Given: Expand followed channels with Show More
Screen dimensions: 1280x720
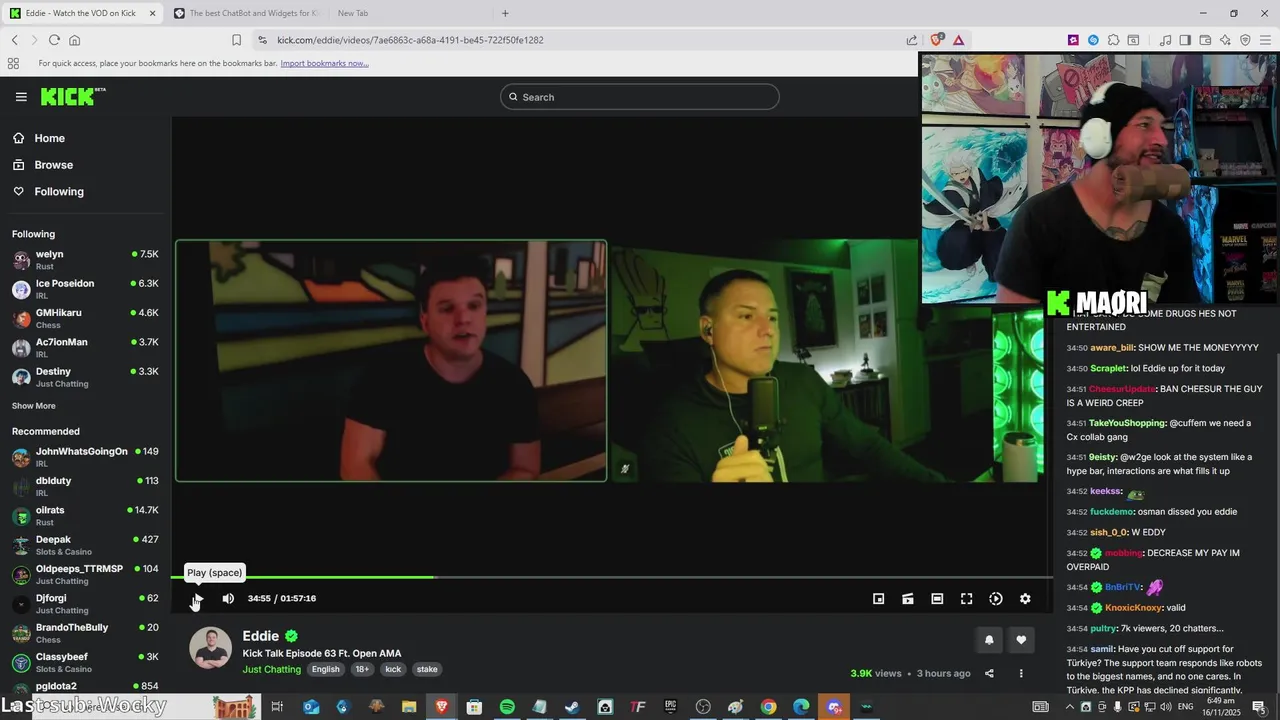Looking at the screenshot, I should pyautogui.click(x=34, y=406).
